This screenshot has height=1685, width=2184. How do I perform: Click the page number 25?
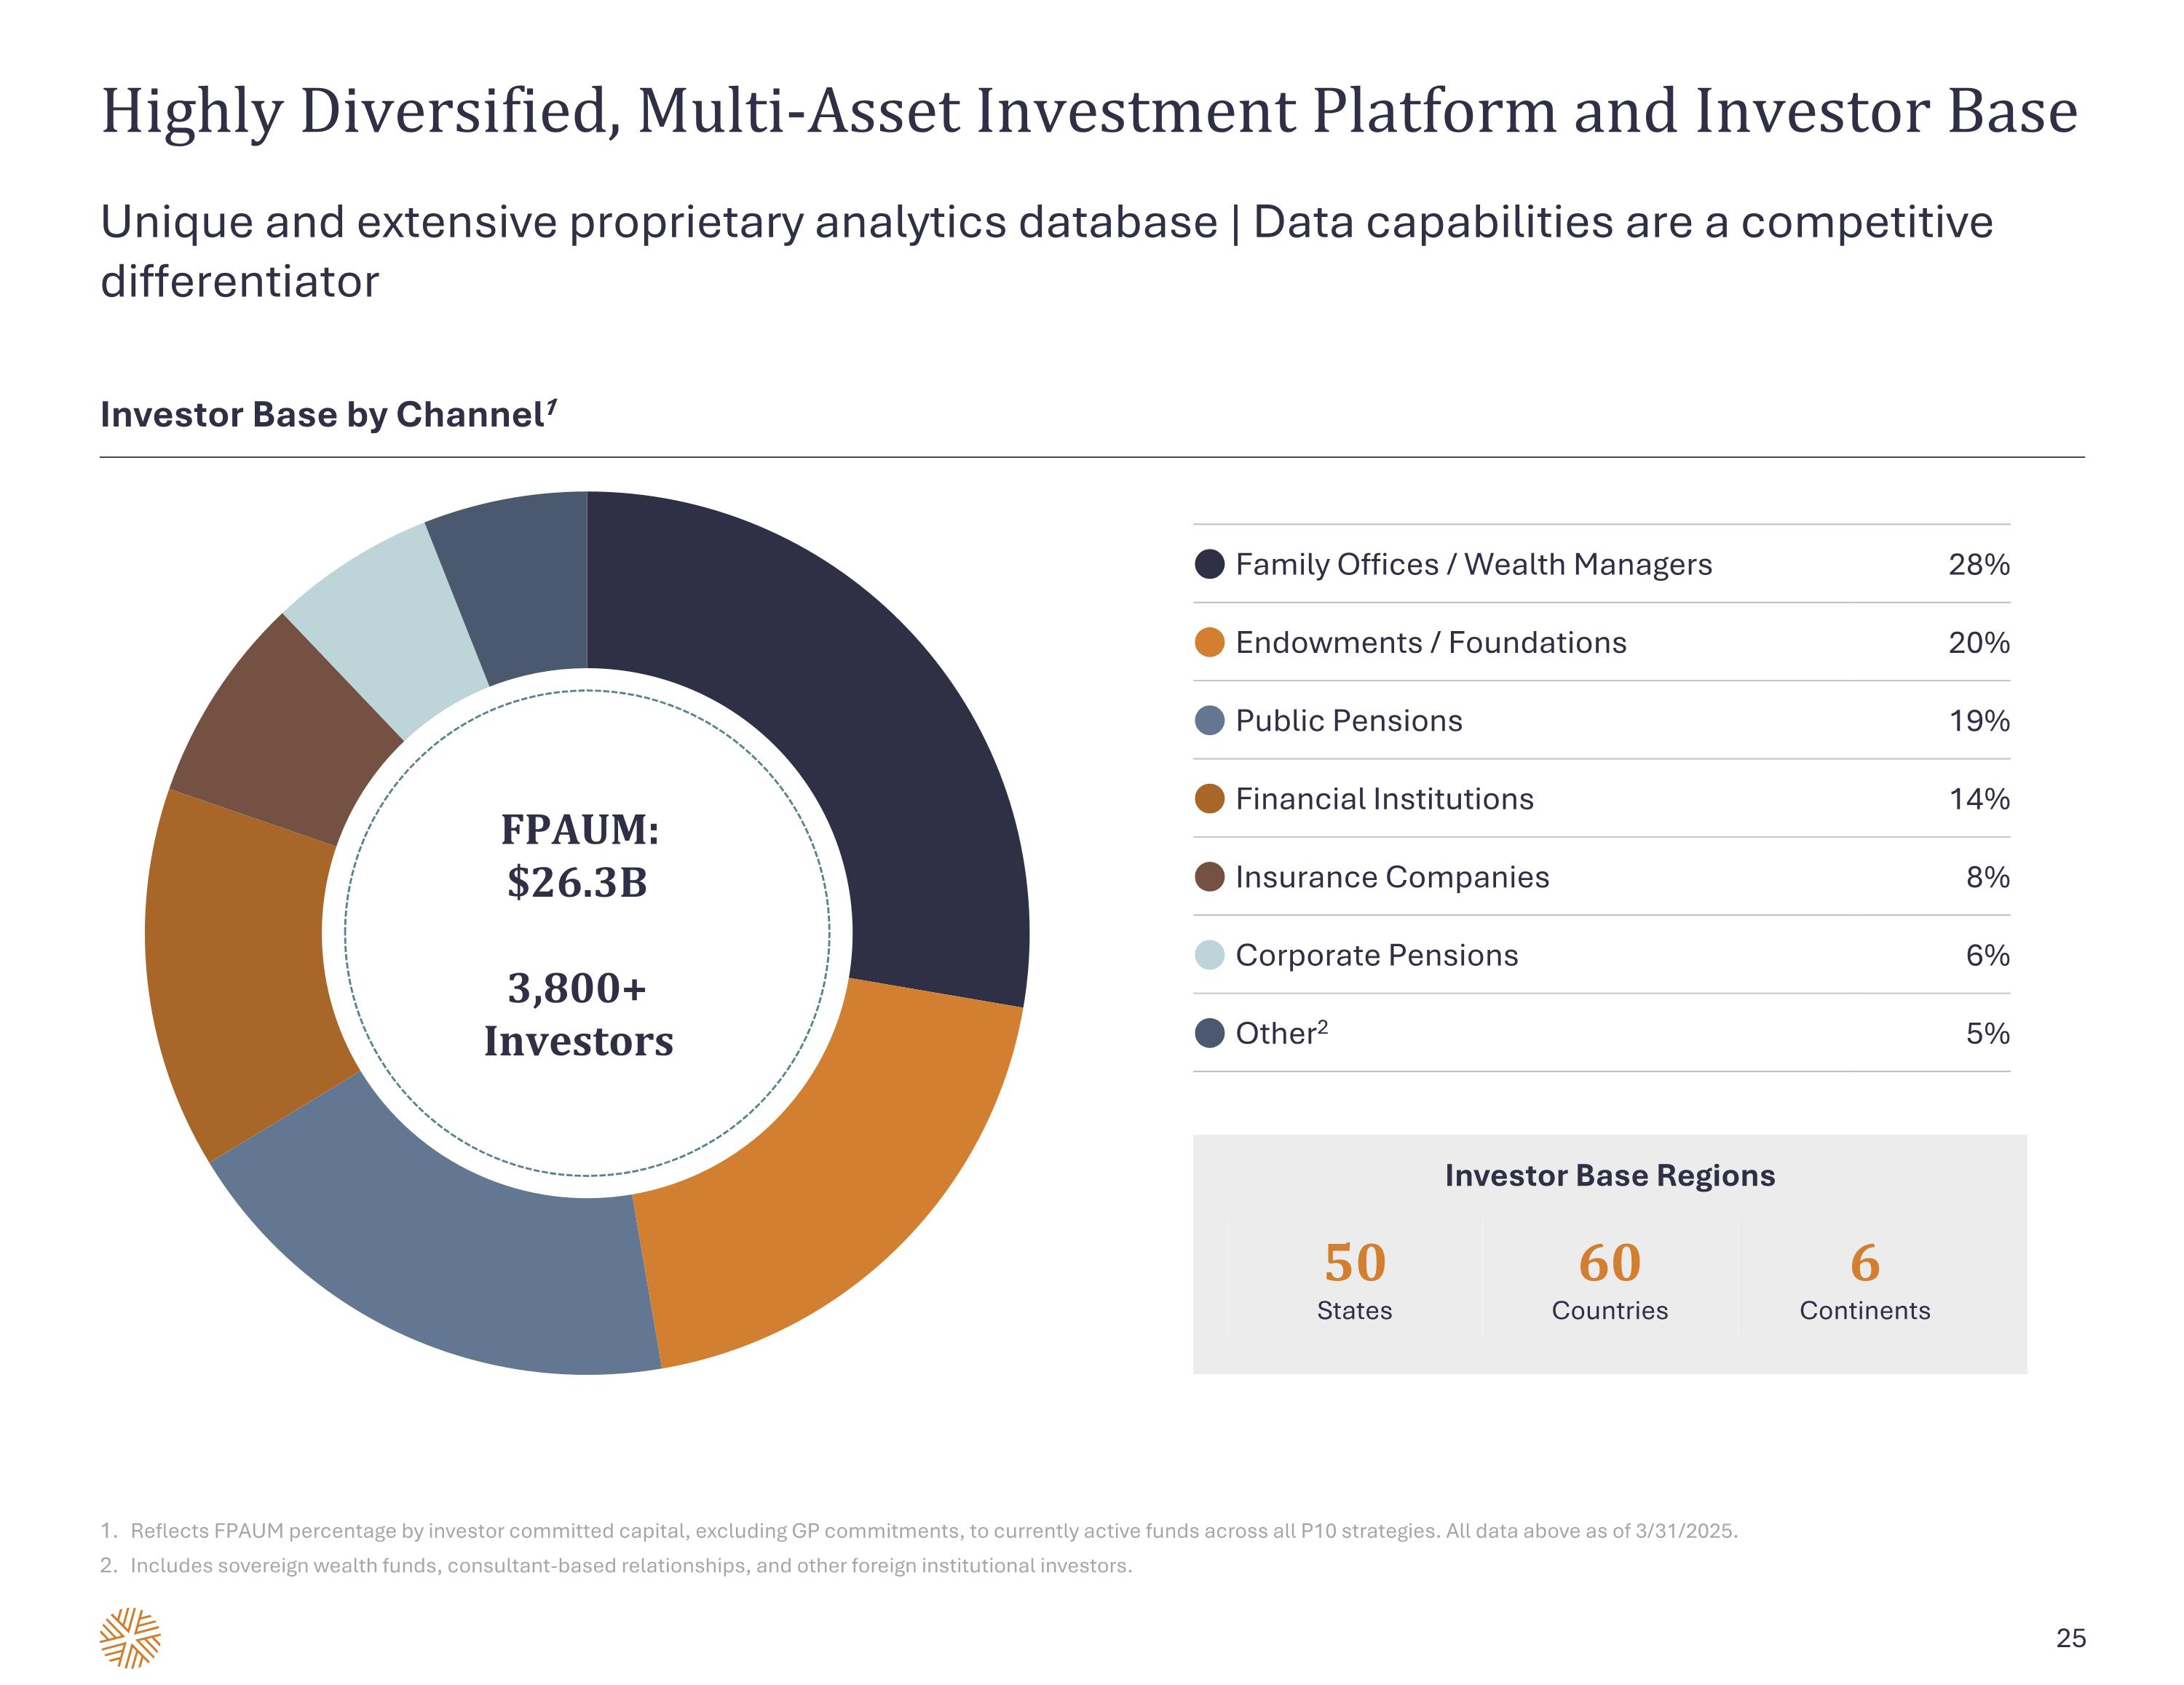pyautogui.click(x=2070, y=1638)
